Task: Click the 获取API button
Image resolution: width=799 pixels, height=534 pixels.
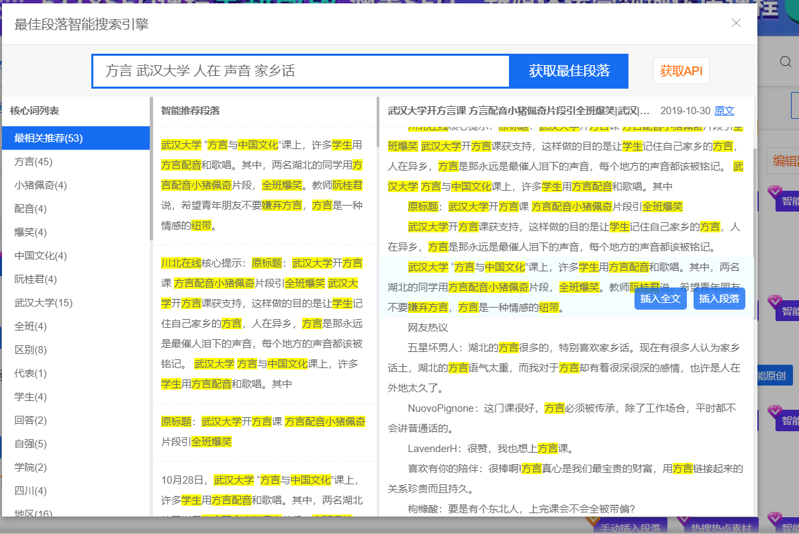Action: coord(681,71)
